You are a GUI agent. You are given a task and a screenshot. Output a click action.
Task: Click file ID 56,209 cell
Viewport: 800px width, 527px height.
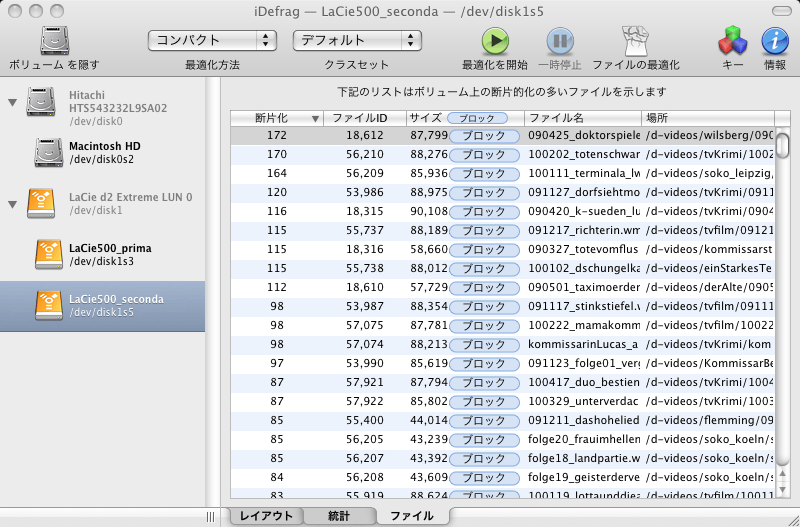tap(364, 173)
